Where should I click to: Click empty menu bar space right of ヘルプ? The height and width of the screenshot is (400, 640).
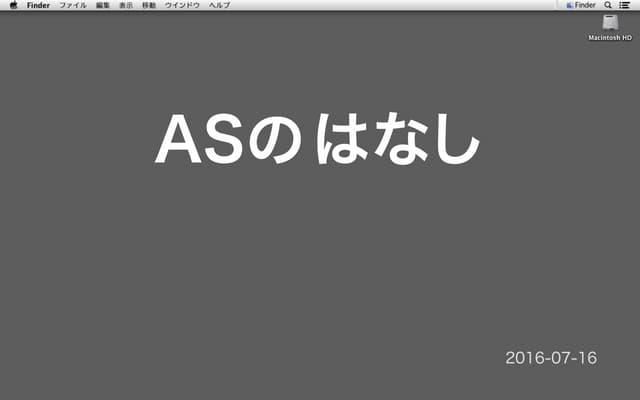tap(400, 5)
